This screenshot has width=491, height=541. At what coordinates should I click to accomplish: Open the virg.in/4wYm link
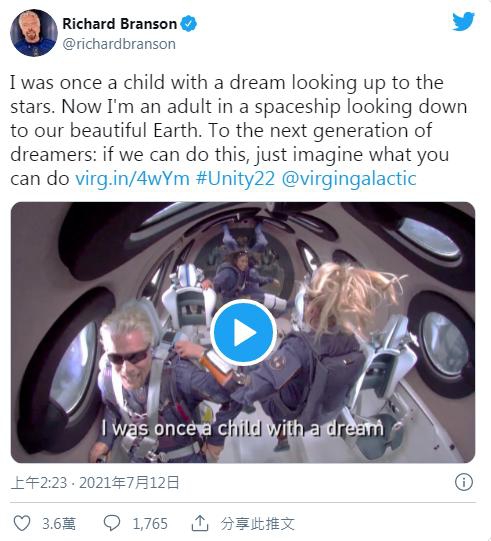(132, 179)
